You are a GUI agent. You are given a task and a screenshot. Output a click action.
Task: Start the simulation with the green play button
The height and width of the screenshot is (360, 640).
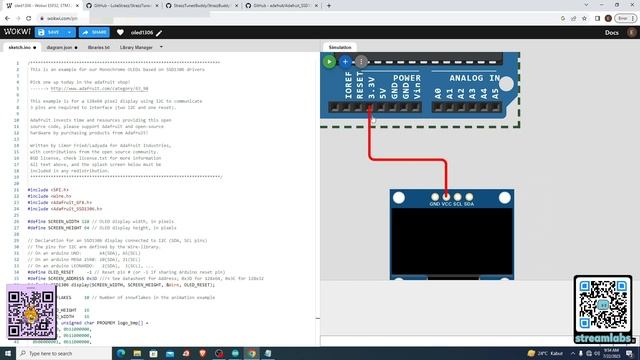(329, 62)
